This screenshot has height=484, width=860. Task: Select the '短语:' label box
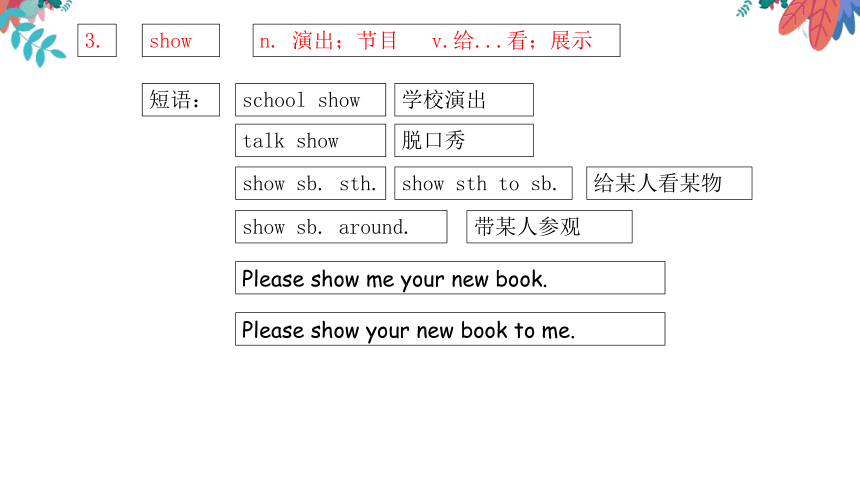(x=180, y=100)
